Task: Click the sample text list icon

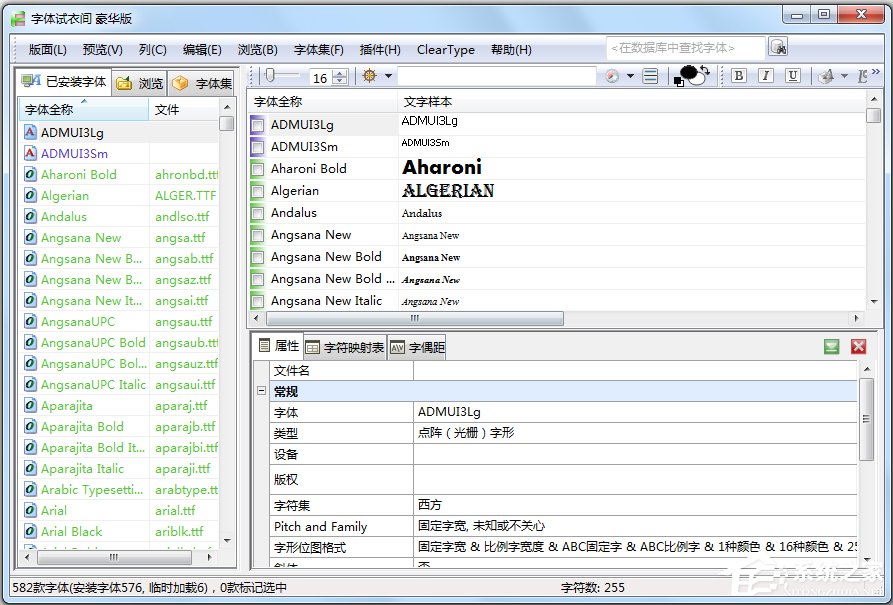Action: pyautogui.click(x=651, y=76)
